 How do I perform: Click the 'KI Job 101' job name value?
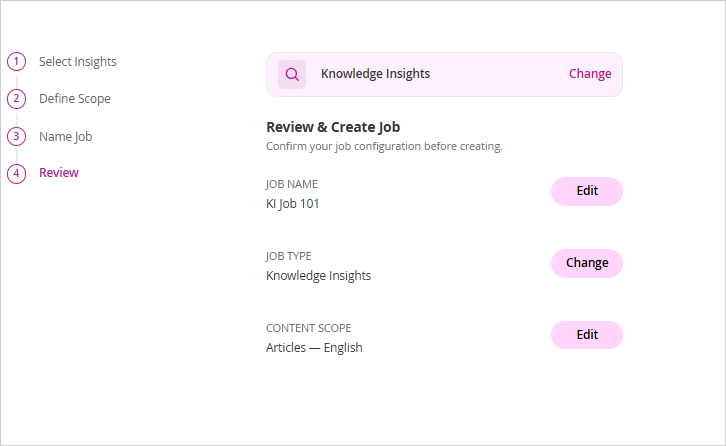[x=293, y=204]
